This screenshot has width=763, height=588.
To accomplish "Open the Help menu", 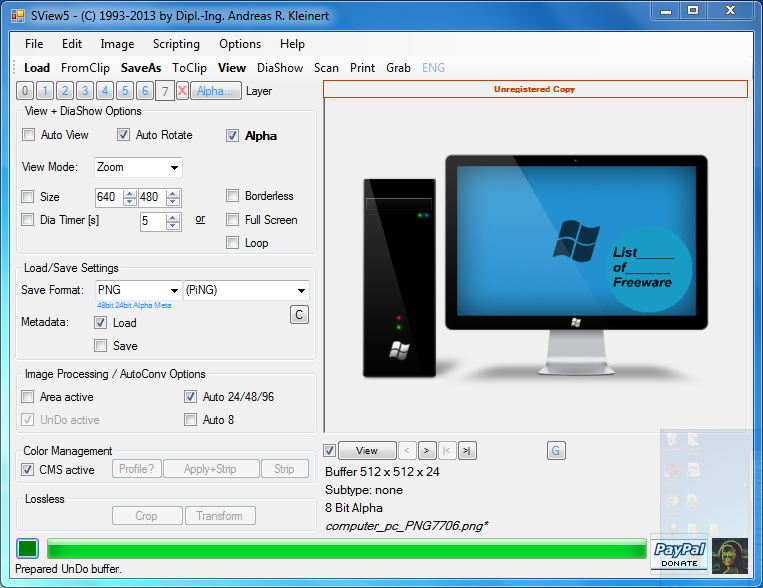I will point(292,44).
